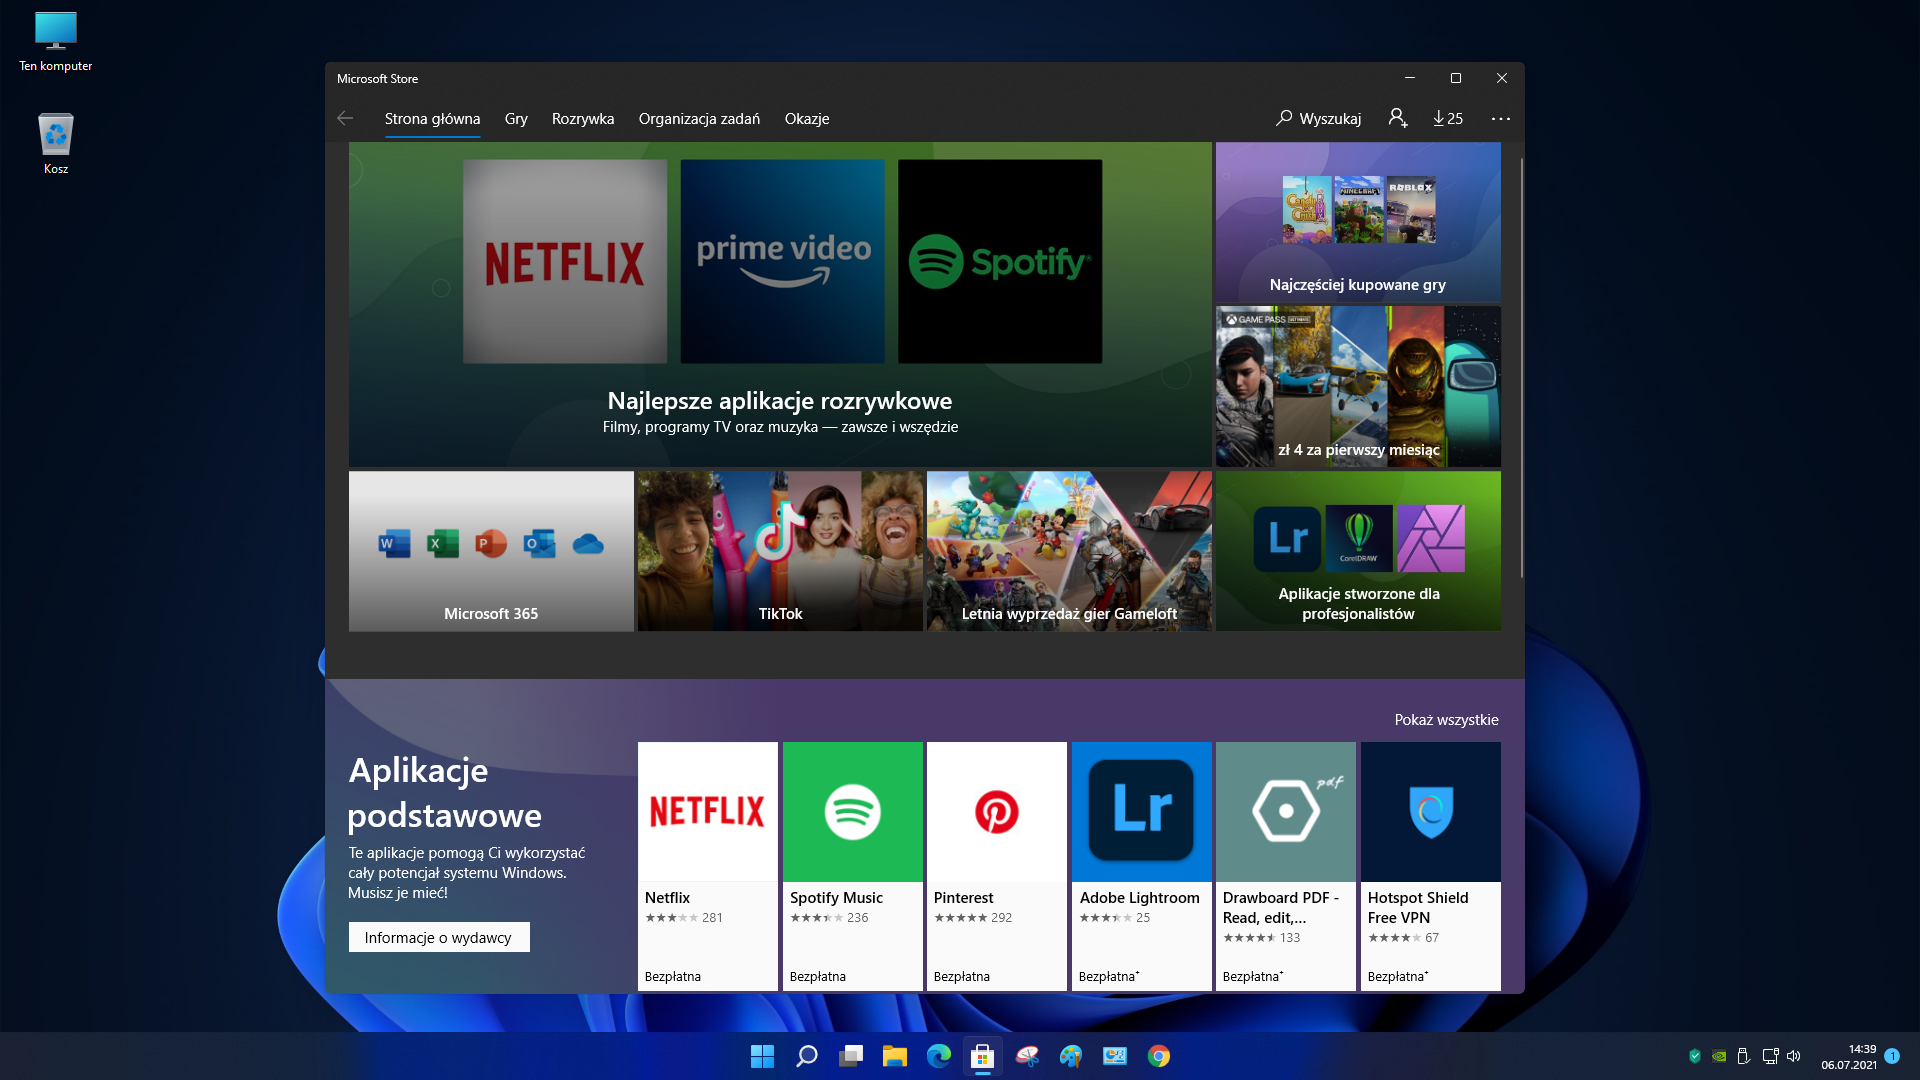Screen dimensions: 1920x1080
Task: Click the Candy Crush game thumbnail
Action: [x=1307, y=210]
